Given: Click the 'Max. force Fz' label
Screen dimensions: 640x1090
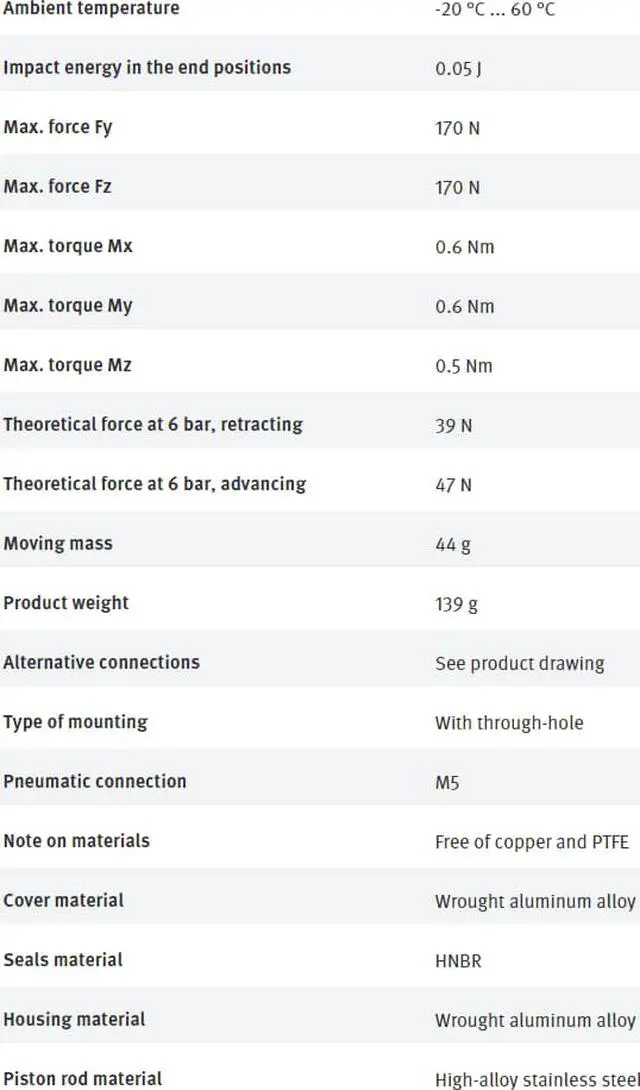Looking at the screenshot, I should [58, 187].
